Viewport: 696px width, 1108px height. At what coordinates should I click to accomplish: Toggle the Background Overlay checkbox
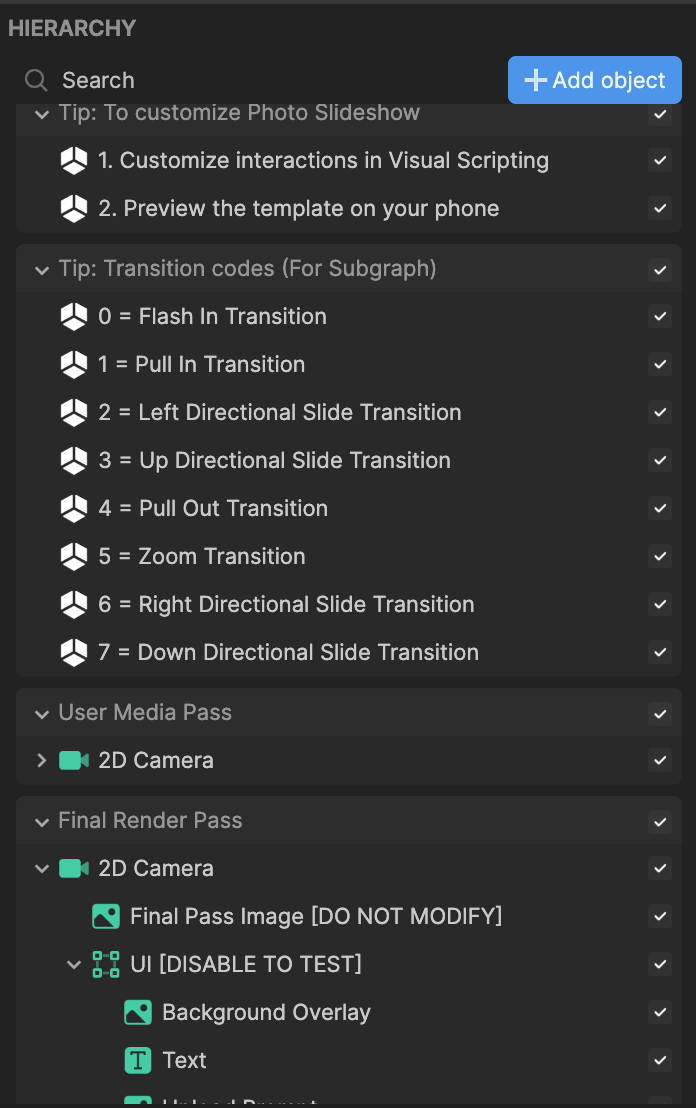coord(660,1013)
